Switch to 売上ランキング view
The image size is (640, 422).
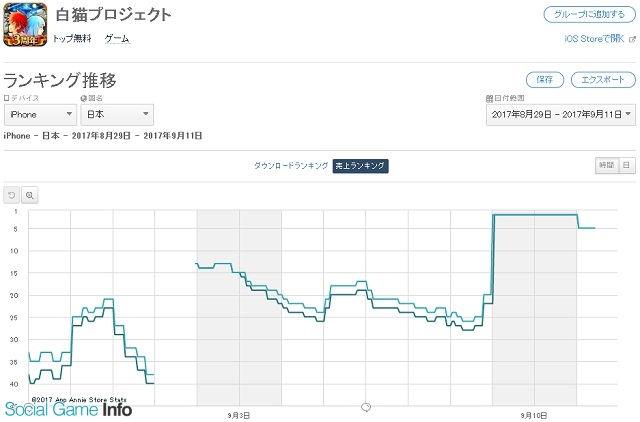click(360, 166)
